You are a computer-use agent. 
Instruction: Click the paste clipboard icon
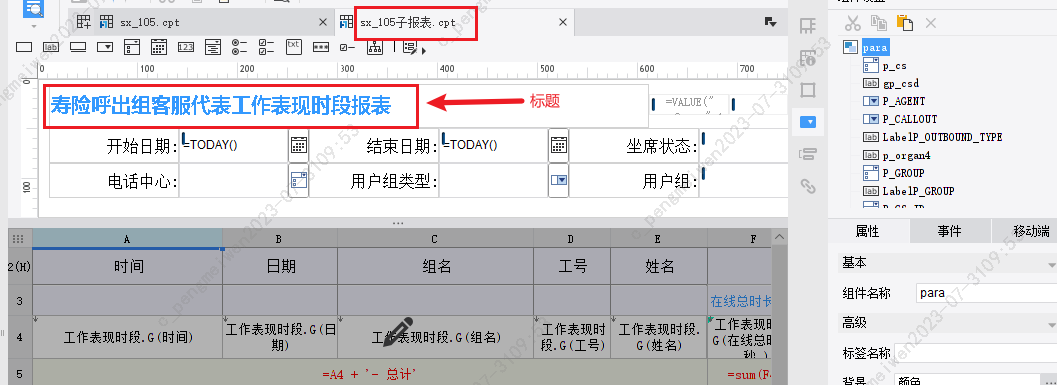pos(905,23)
